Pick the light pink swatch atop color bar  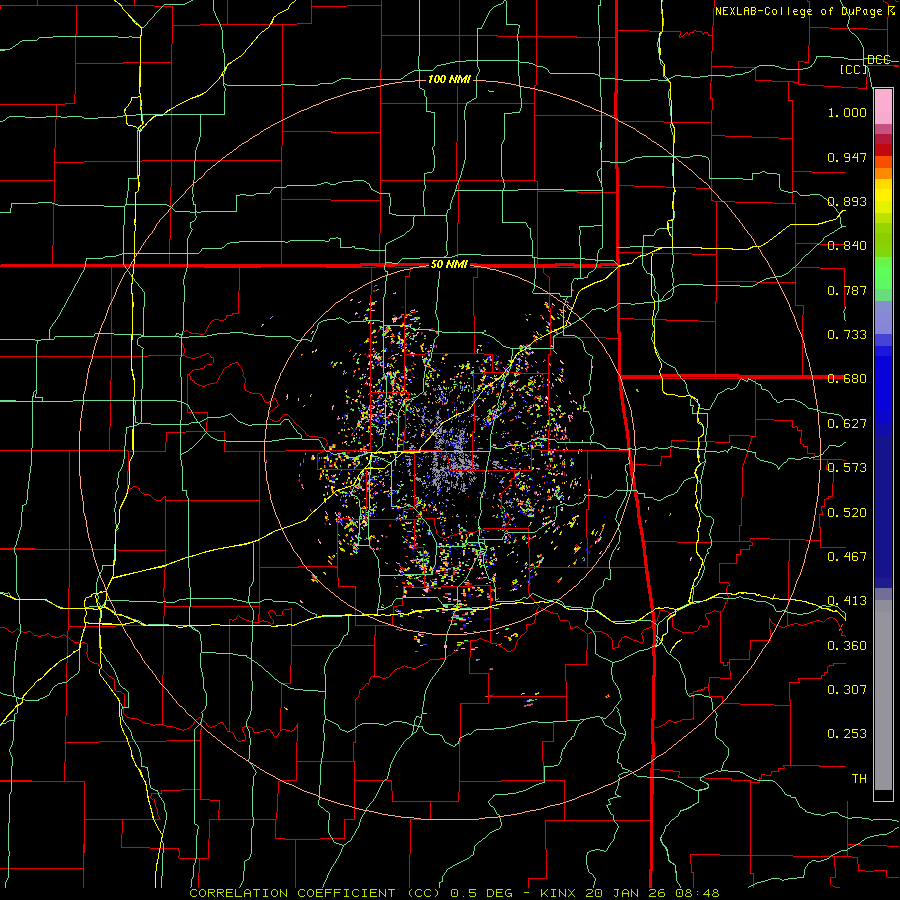tap(883, 106)
